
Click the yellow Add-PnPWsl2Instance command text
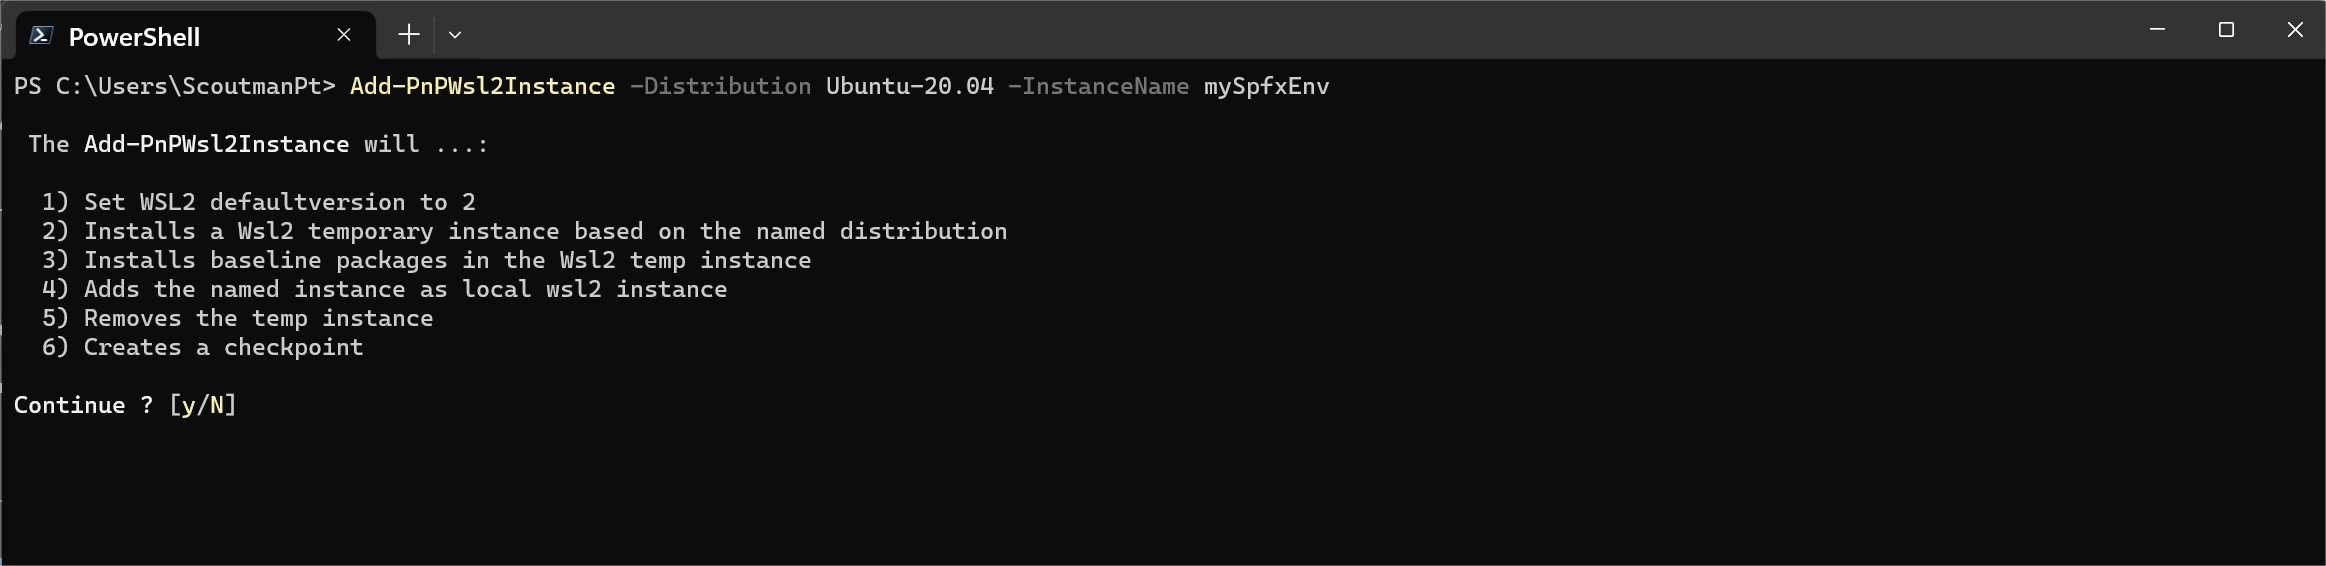tap(482, 87)
